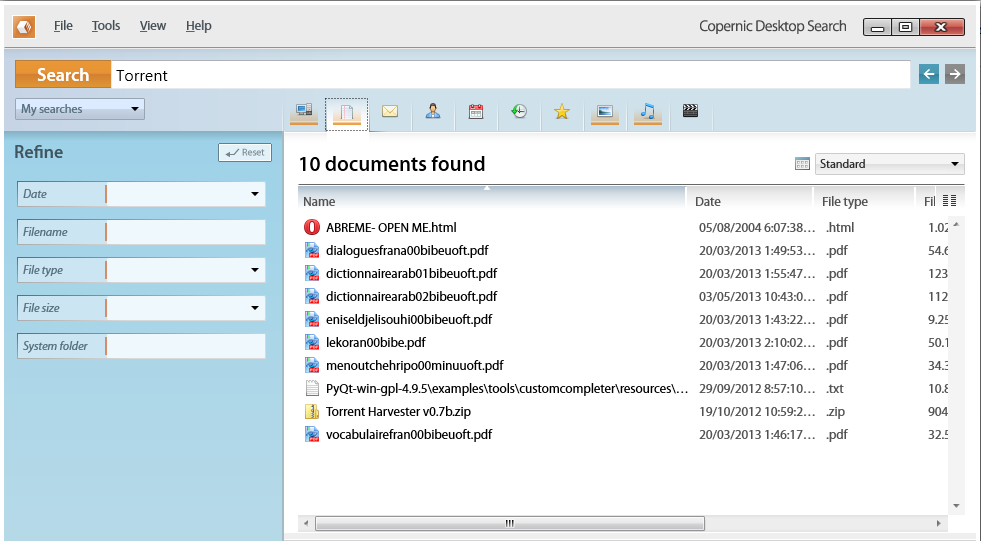Image resolution: width=981 pixels, height=541 pixels.
Task: Open the File menu
Action: click(63, 26)
